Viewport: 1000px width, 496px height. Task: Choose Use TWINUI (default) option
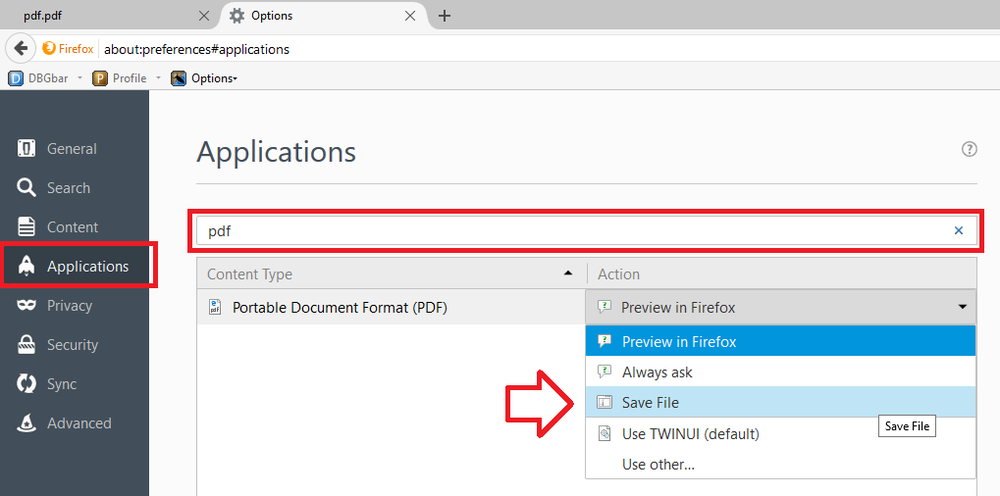[x=781, y=434]
